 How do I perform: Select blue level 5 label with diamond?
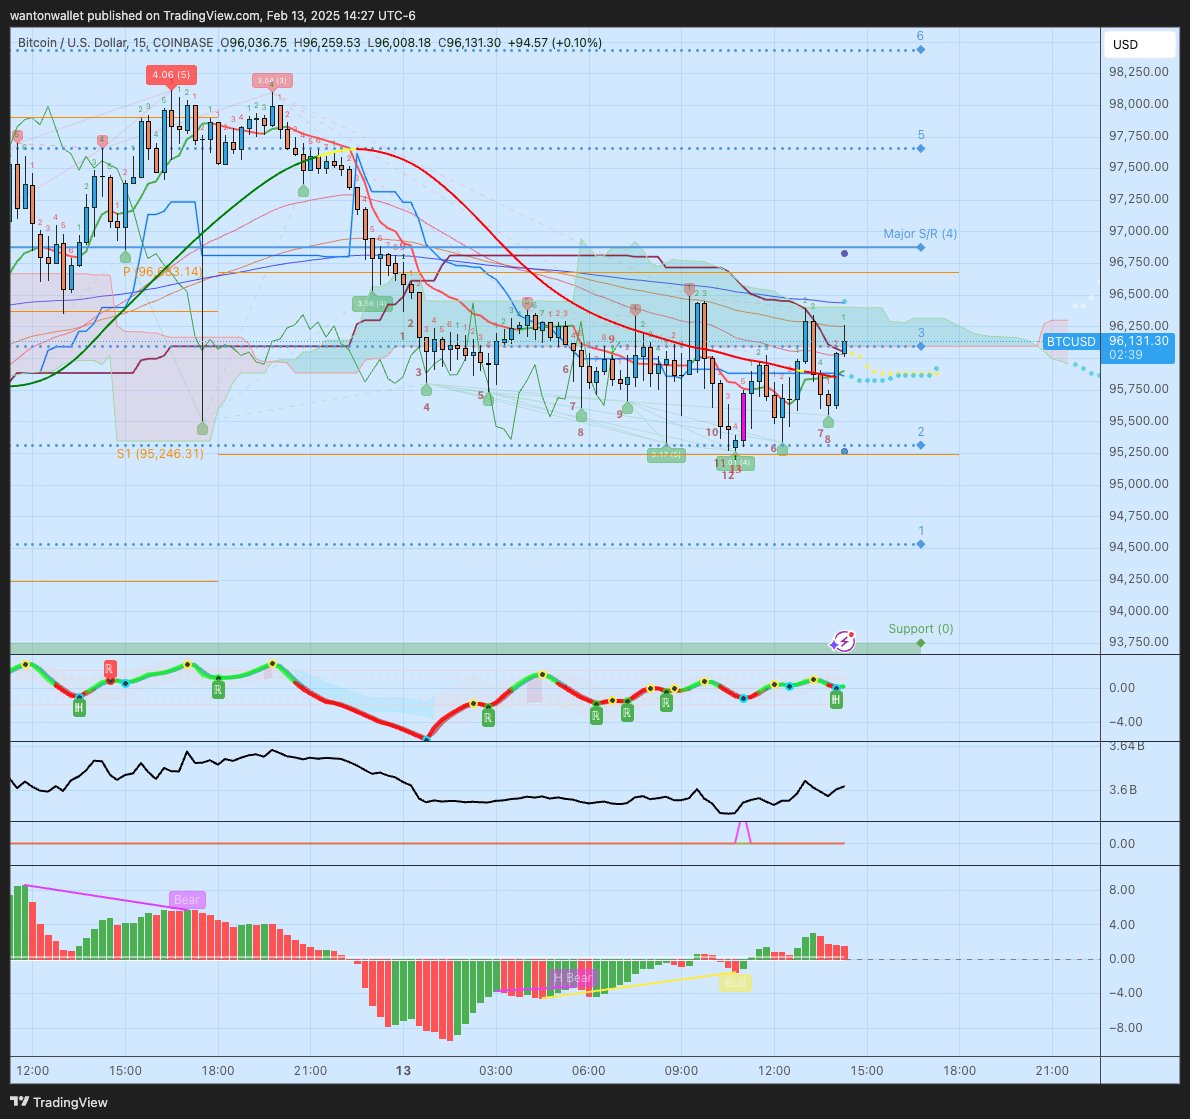(x=921, y=141)
